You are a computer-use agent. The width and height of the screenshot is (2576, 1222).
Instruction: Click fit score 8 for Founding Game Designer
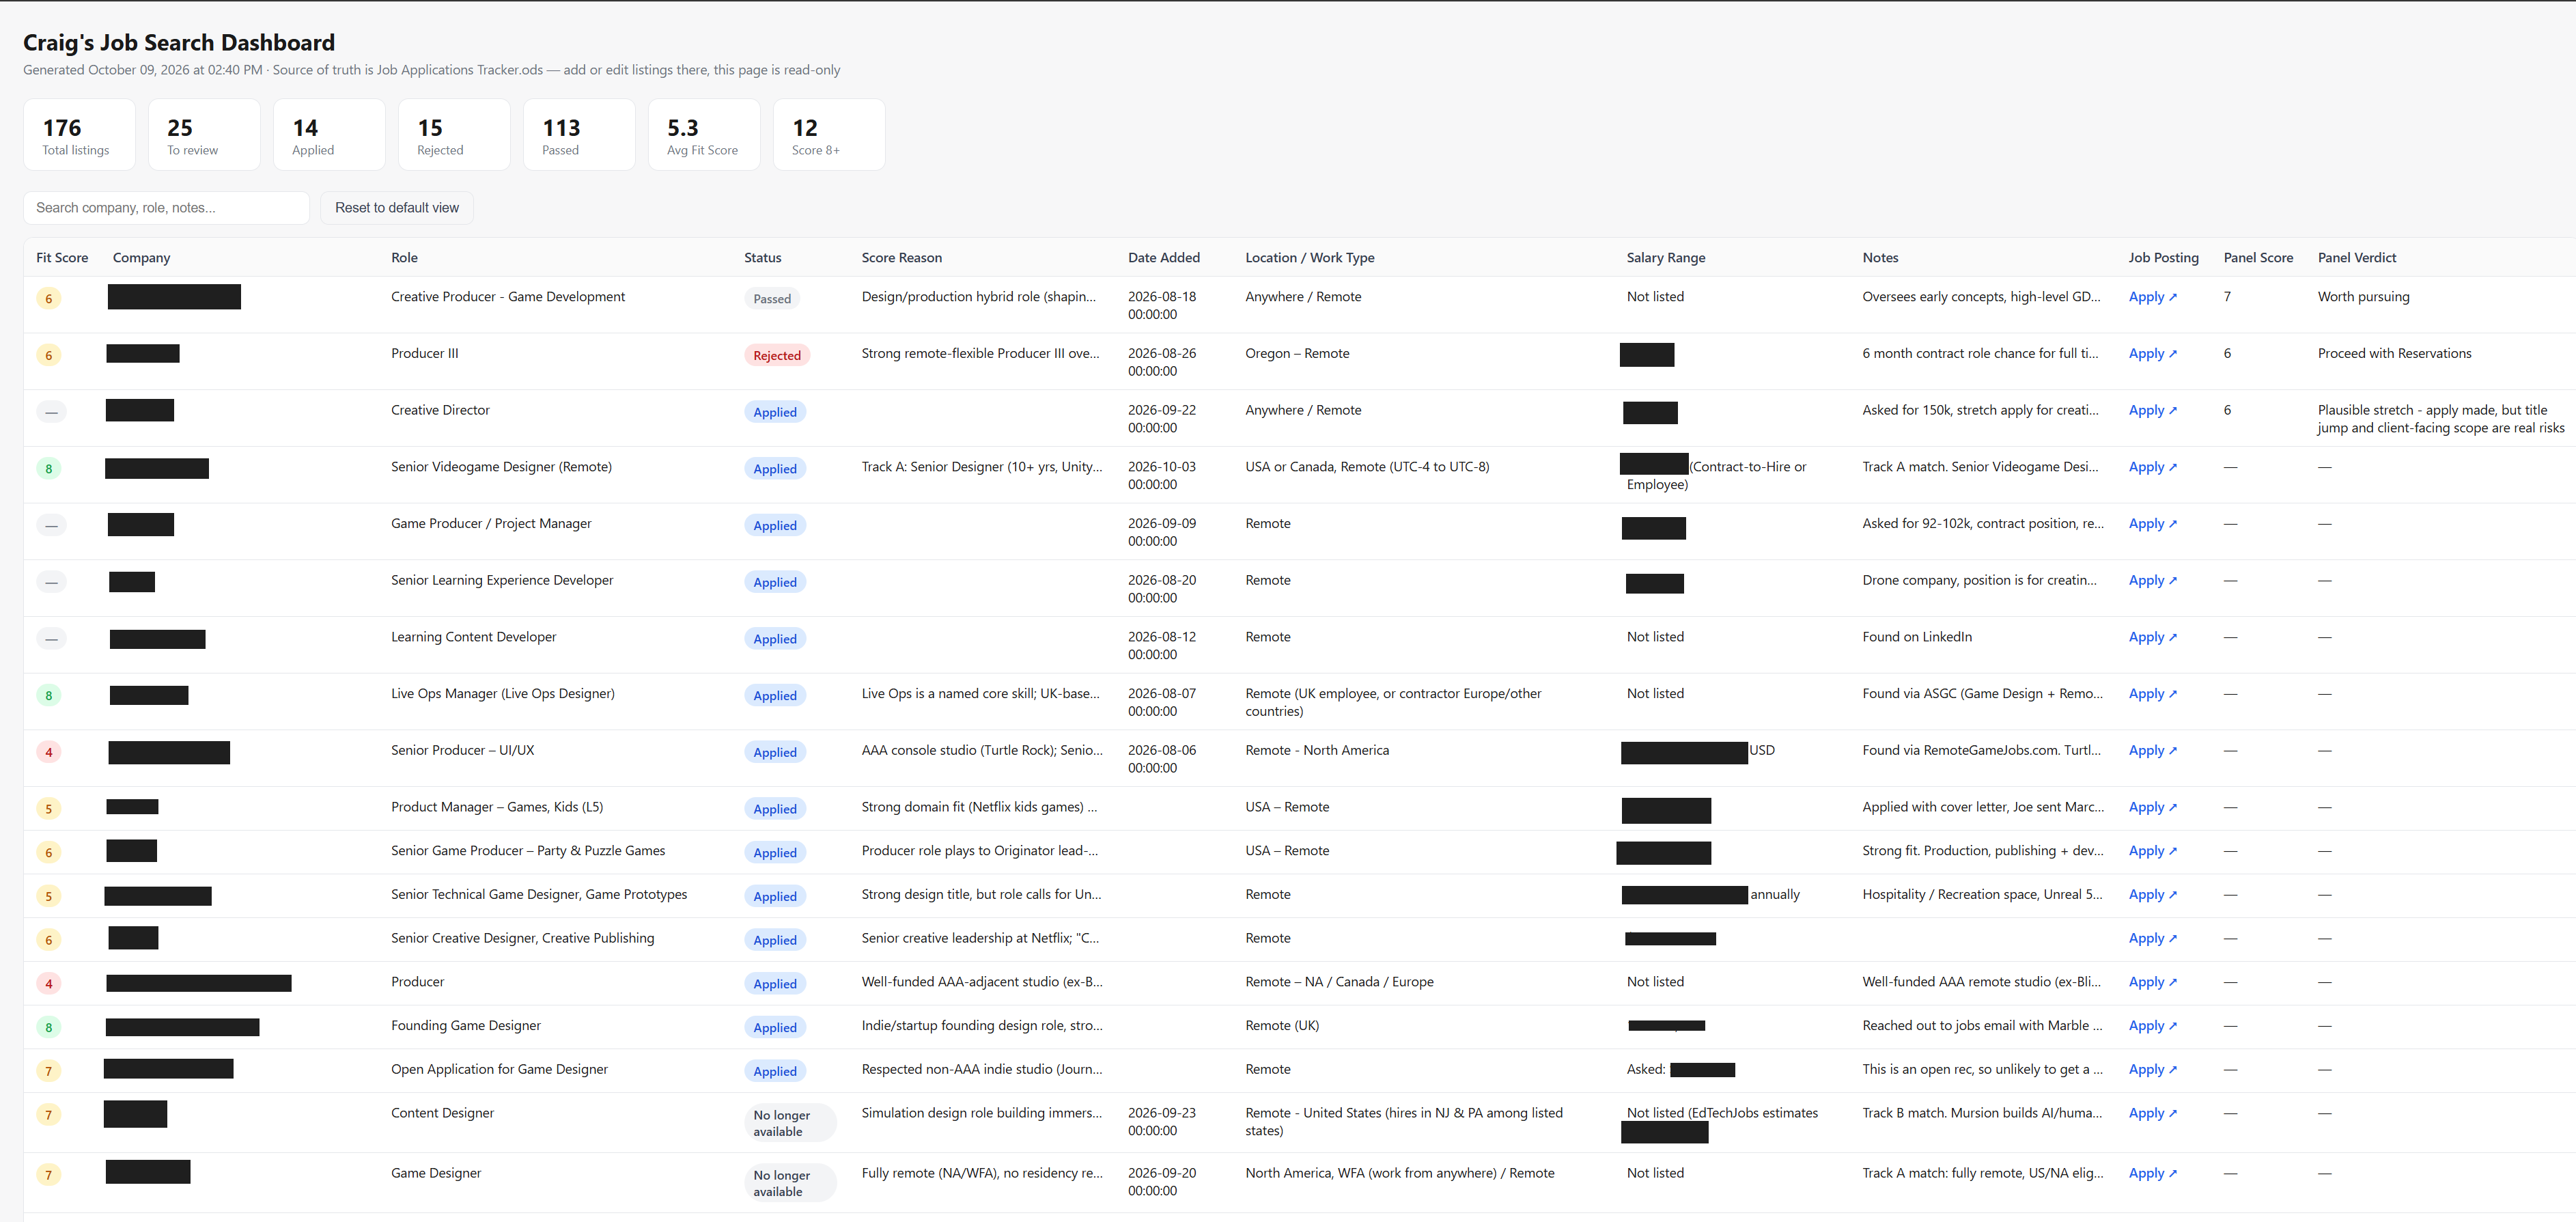click(x=48, y=1027)
